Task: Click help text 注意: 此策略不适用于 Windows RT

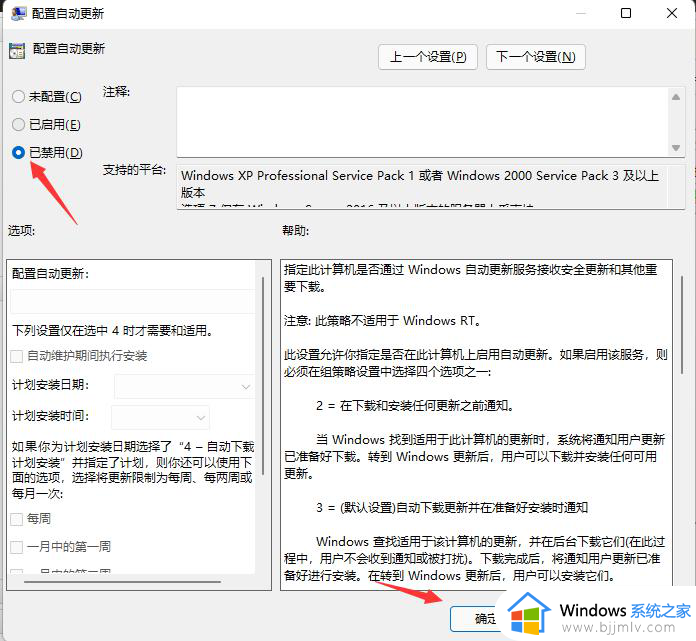Action: [383, 320]
